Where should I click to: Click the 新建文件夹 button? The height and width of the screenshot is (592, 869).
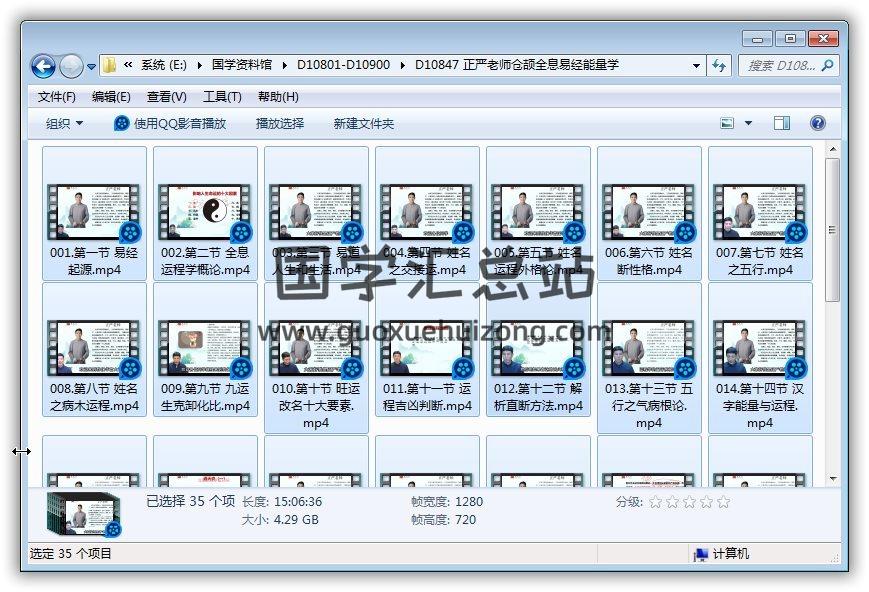coord(363,123)
